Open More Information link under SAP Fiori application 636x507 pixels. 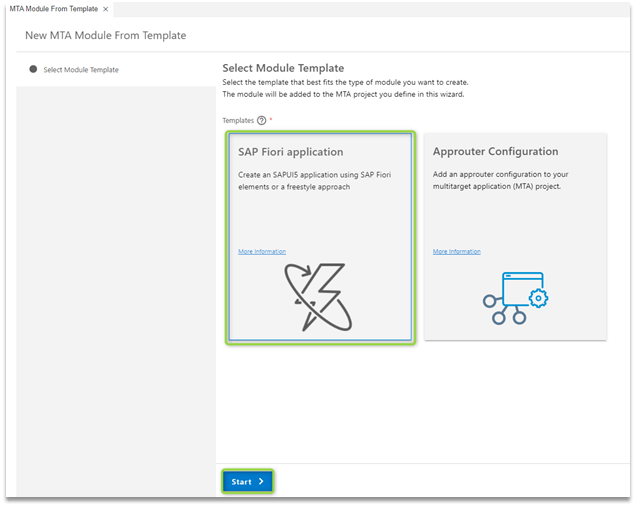click(x=262, y=251)
